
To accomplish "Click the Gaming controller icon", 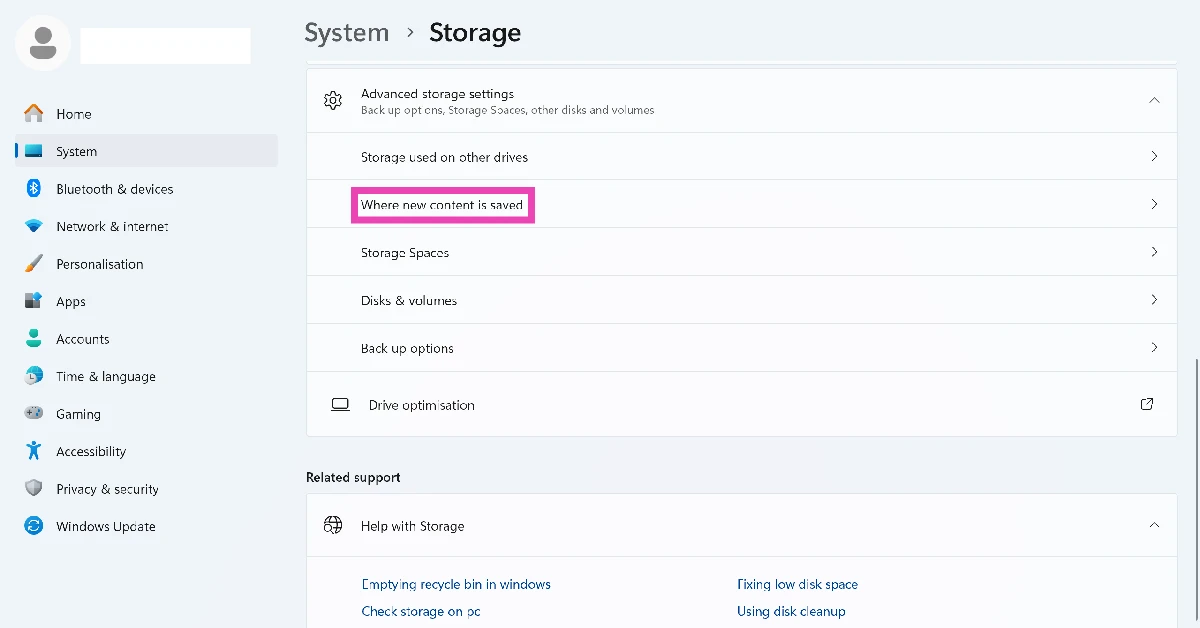I will [x=34, y=414].
